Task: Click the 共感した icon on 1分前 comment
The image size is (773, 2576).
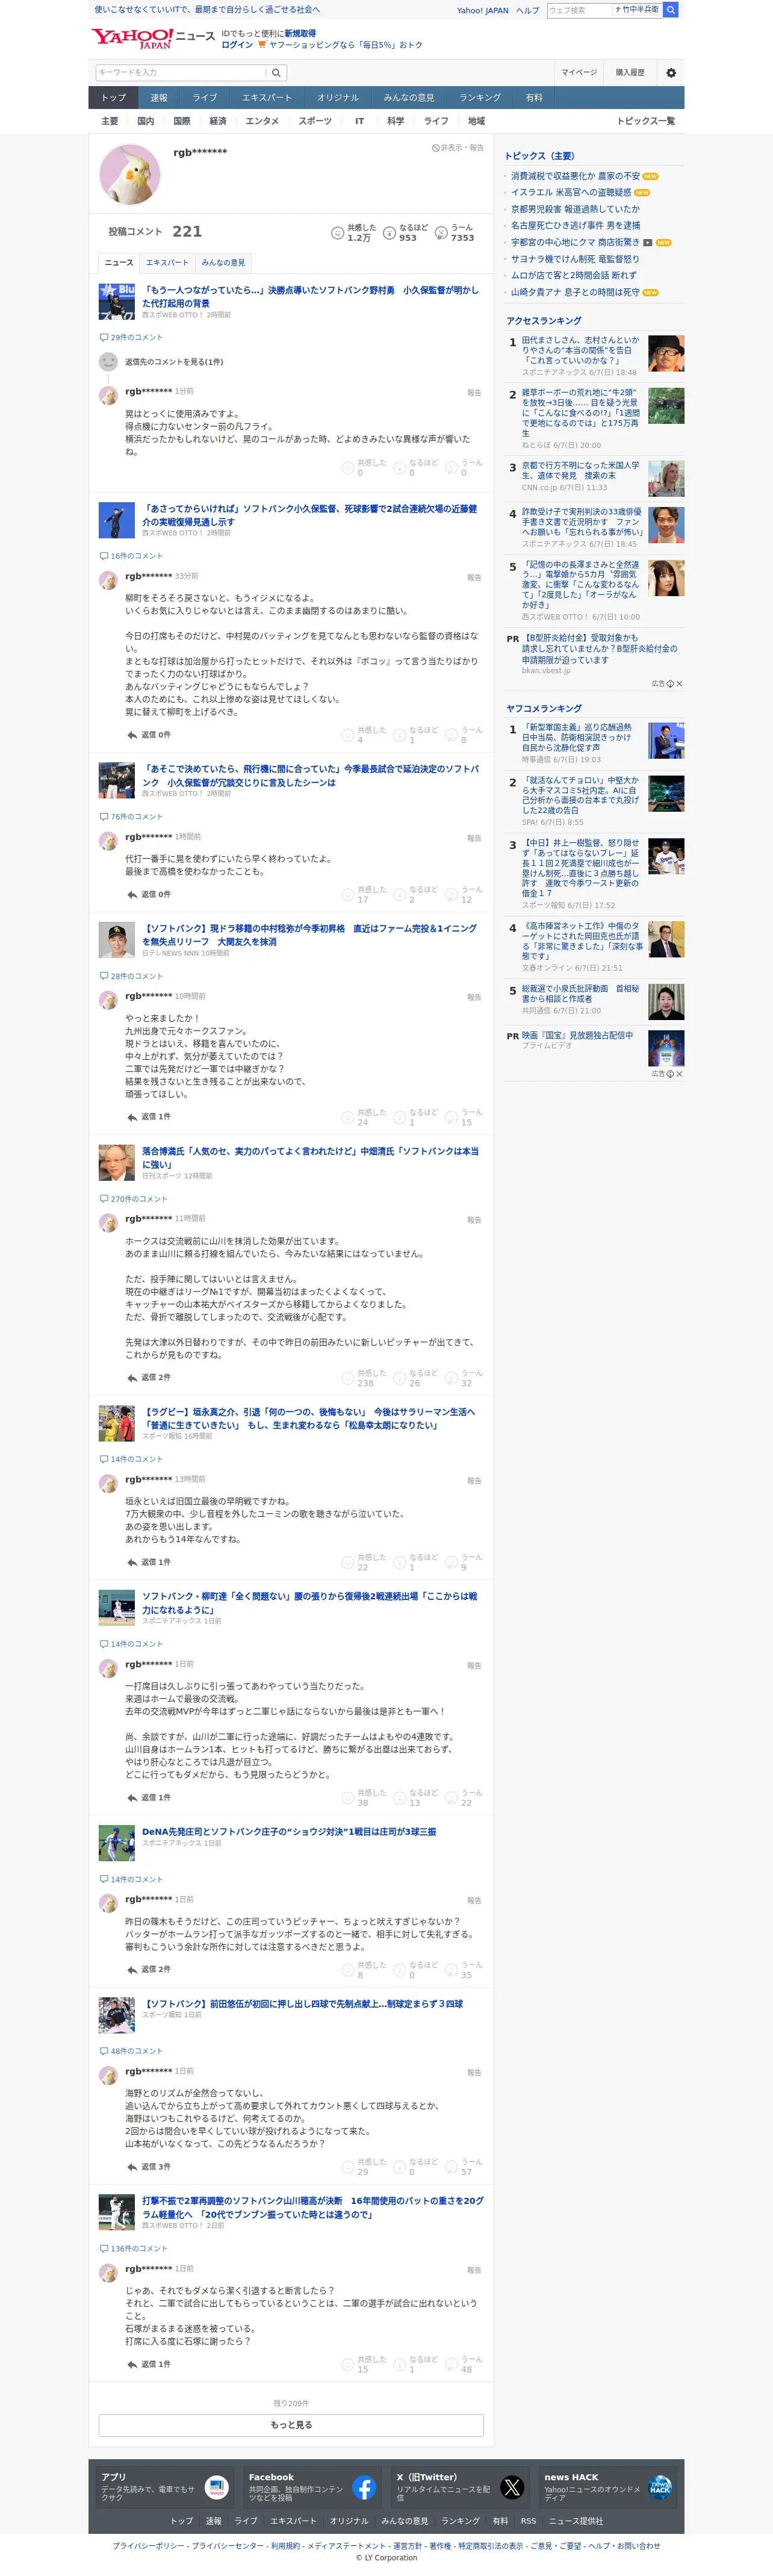Action: [348, 467]
